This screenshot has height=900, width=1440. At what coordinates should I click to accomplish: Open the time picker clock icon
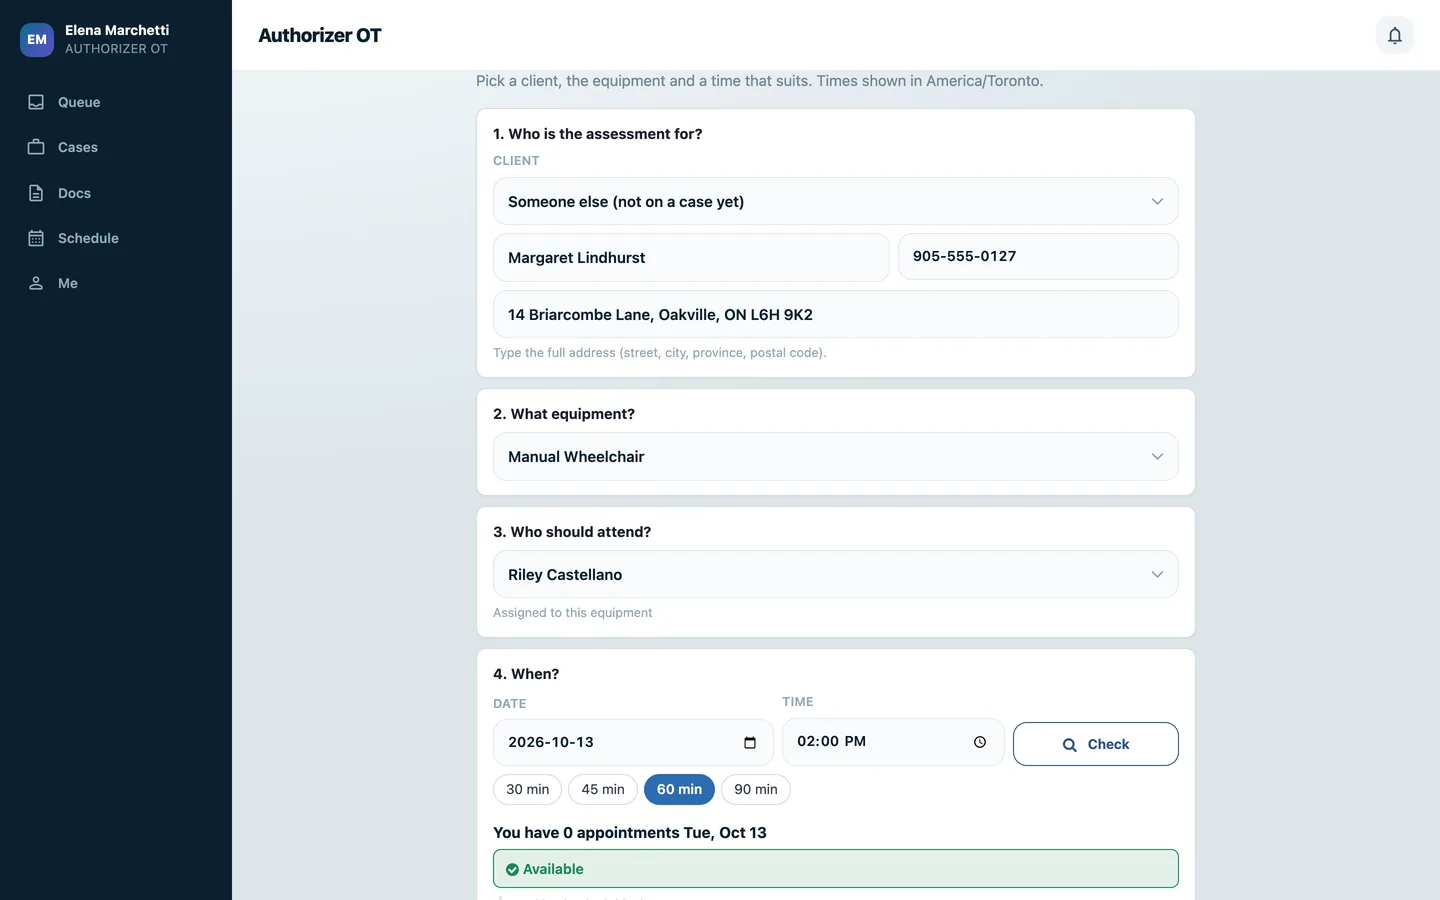tap(980, 742)
